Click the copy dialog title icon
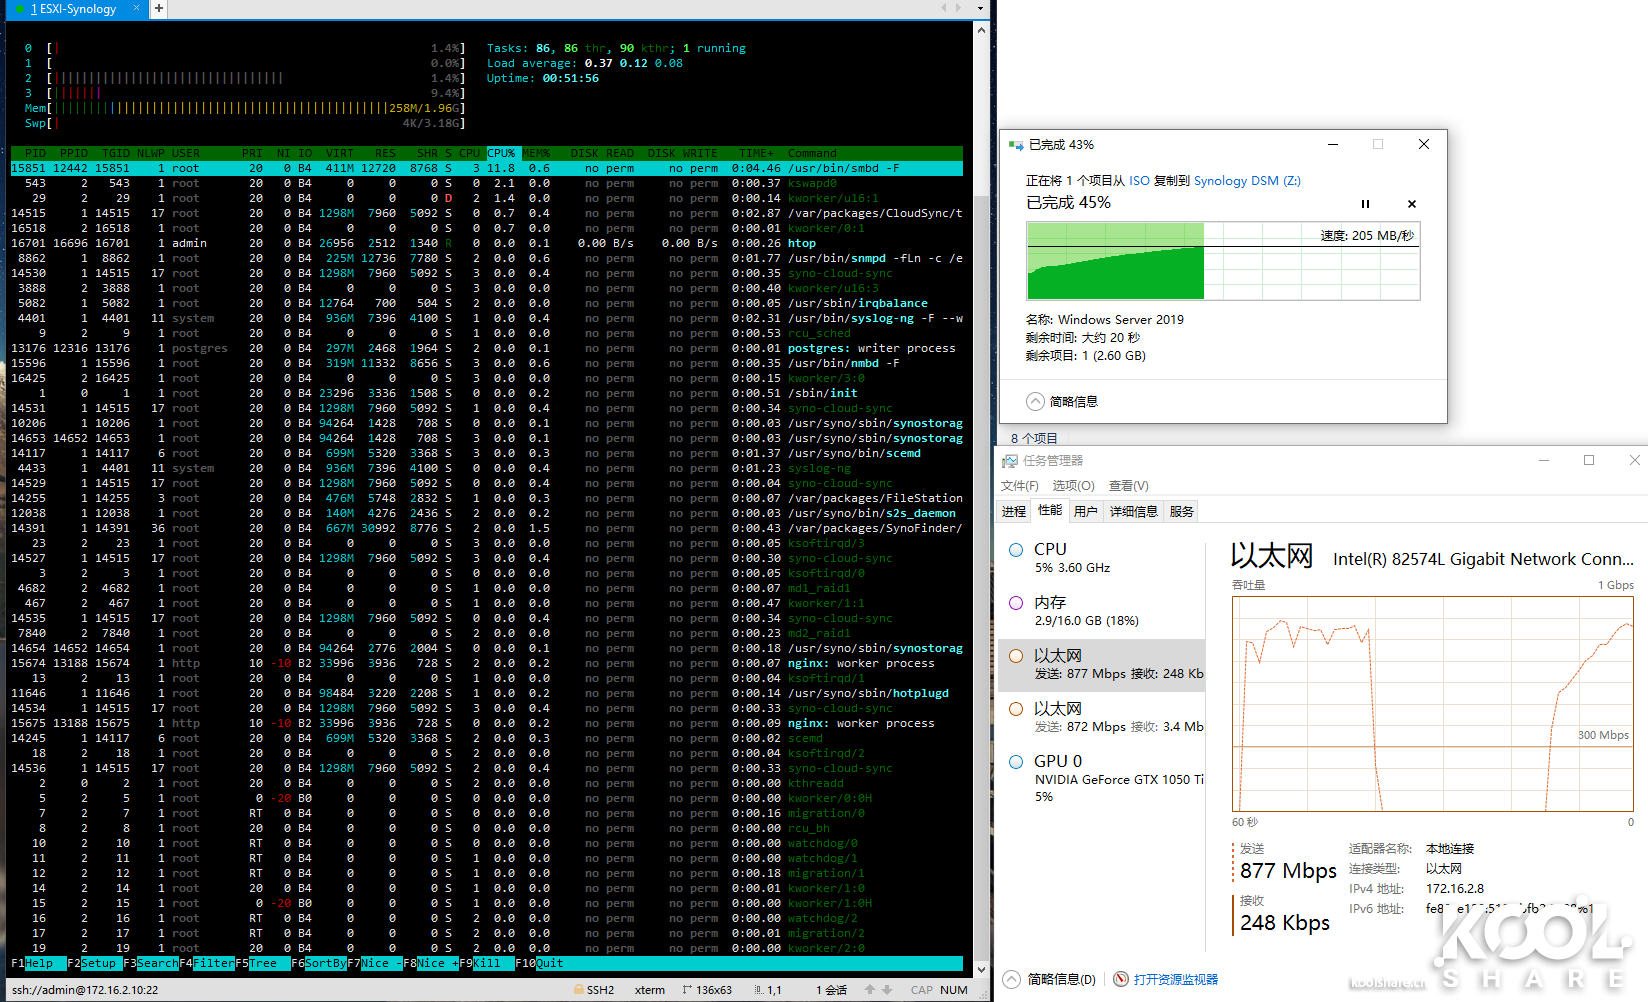The width and height of the screenshot is (1648, 1002). click(x=1016, y=145)
